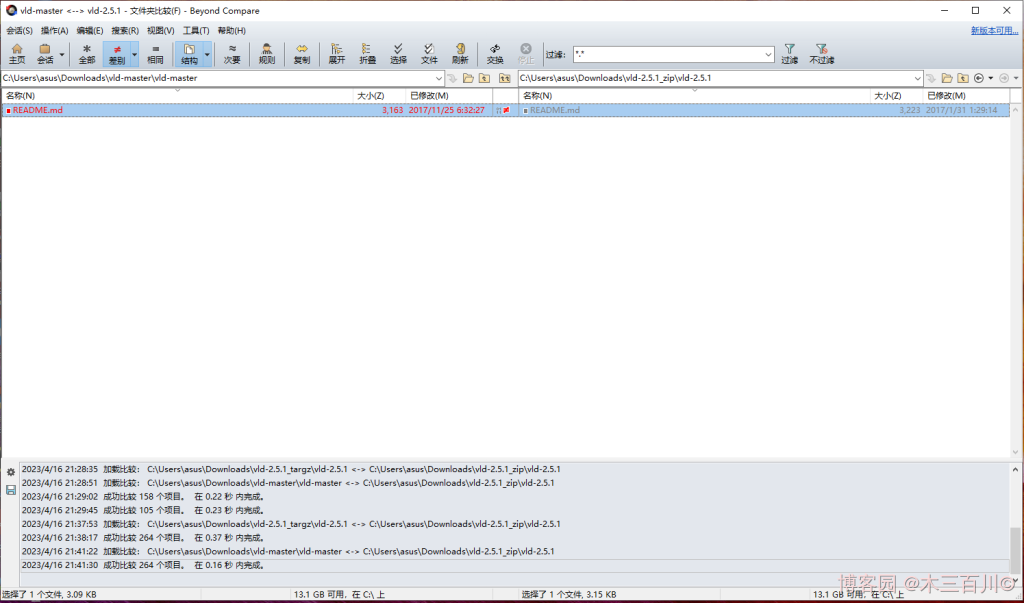This screenshot has width=1024, height=603.
Task: Click the 主页 (Home) toolbar icon
Action: [17, 53]
